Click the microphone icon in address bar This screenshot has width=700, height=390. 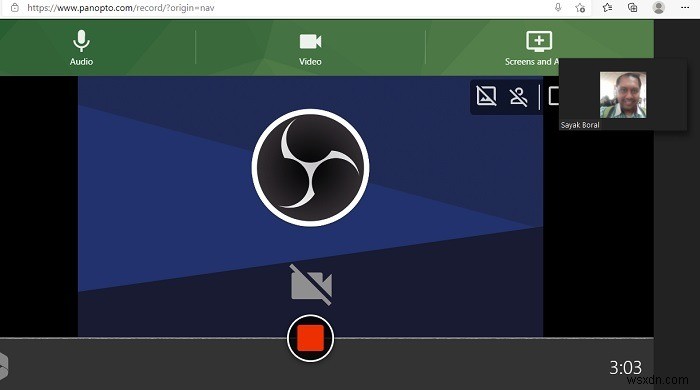(558, 7)
